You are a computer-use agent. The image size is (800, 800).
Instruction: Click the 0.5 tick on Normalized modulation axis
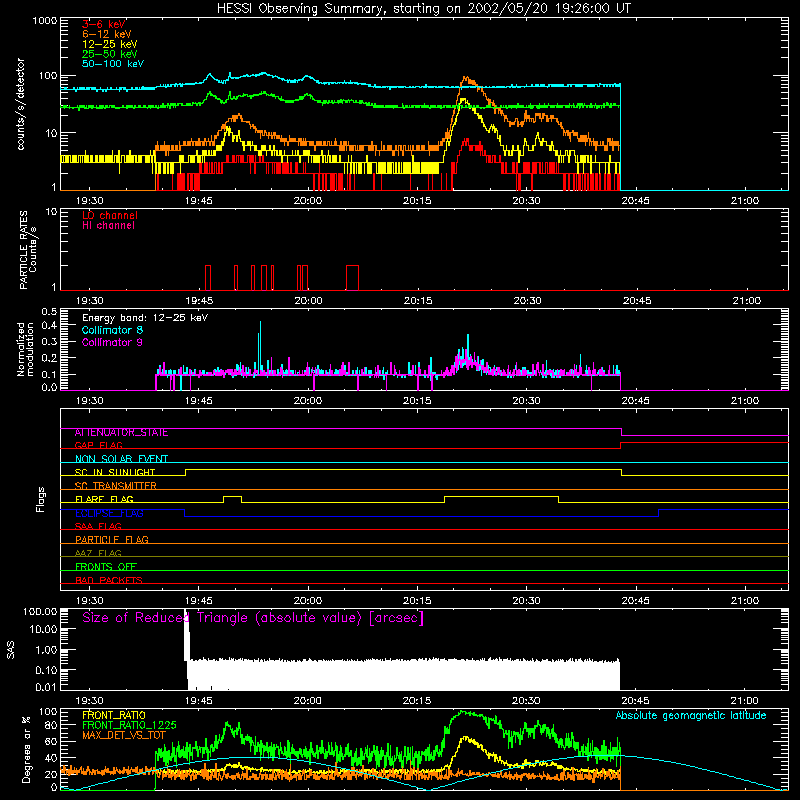tap(49, 311)
